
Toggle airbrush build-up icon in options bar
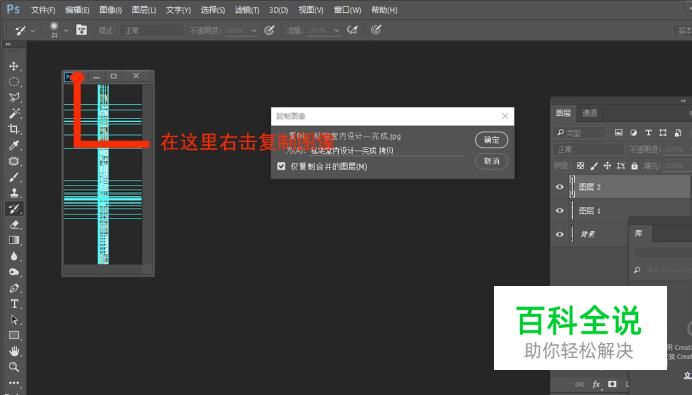pos(352,30)
